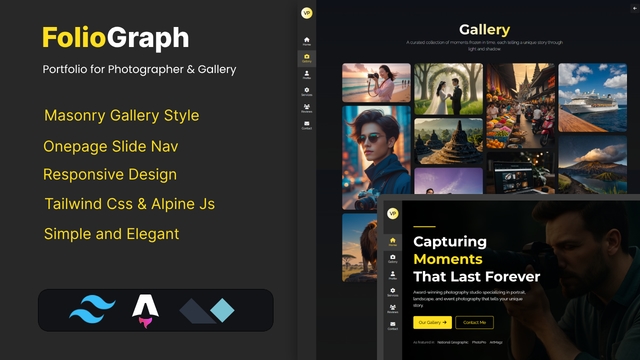Open Services gear icon in hero page sidebar
The width and height of the screenshot is (640, 360).
pos(393,292)
